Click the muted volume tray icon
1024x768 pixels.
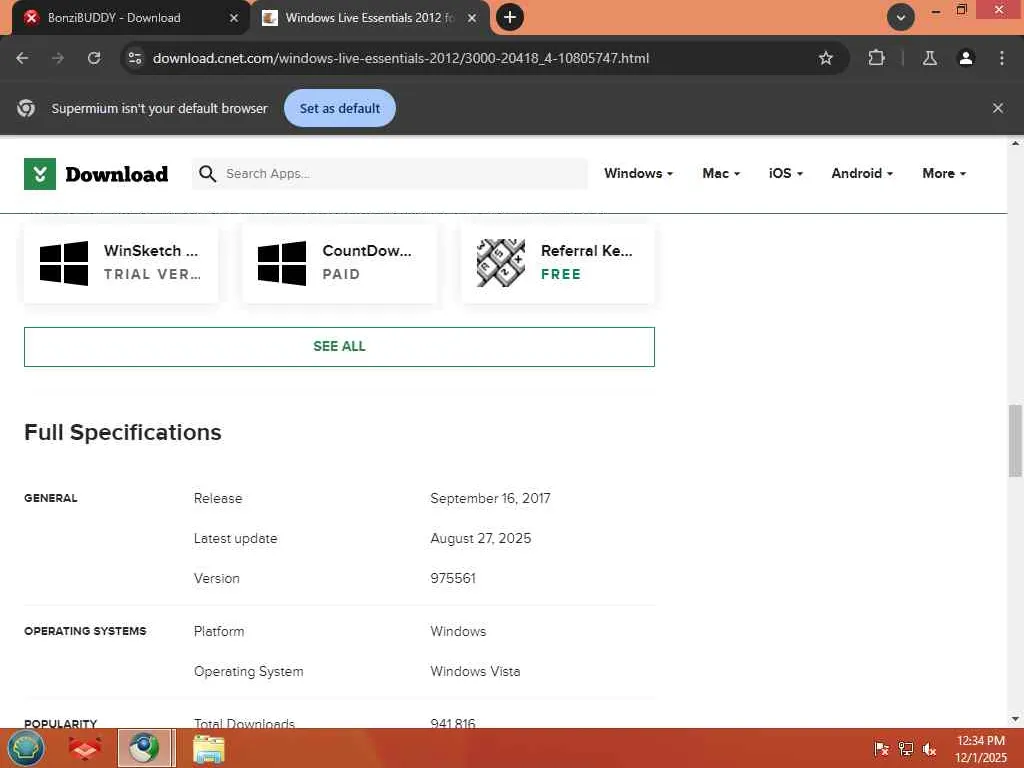[929, 748]
